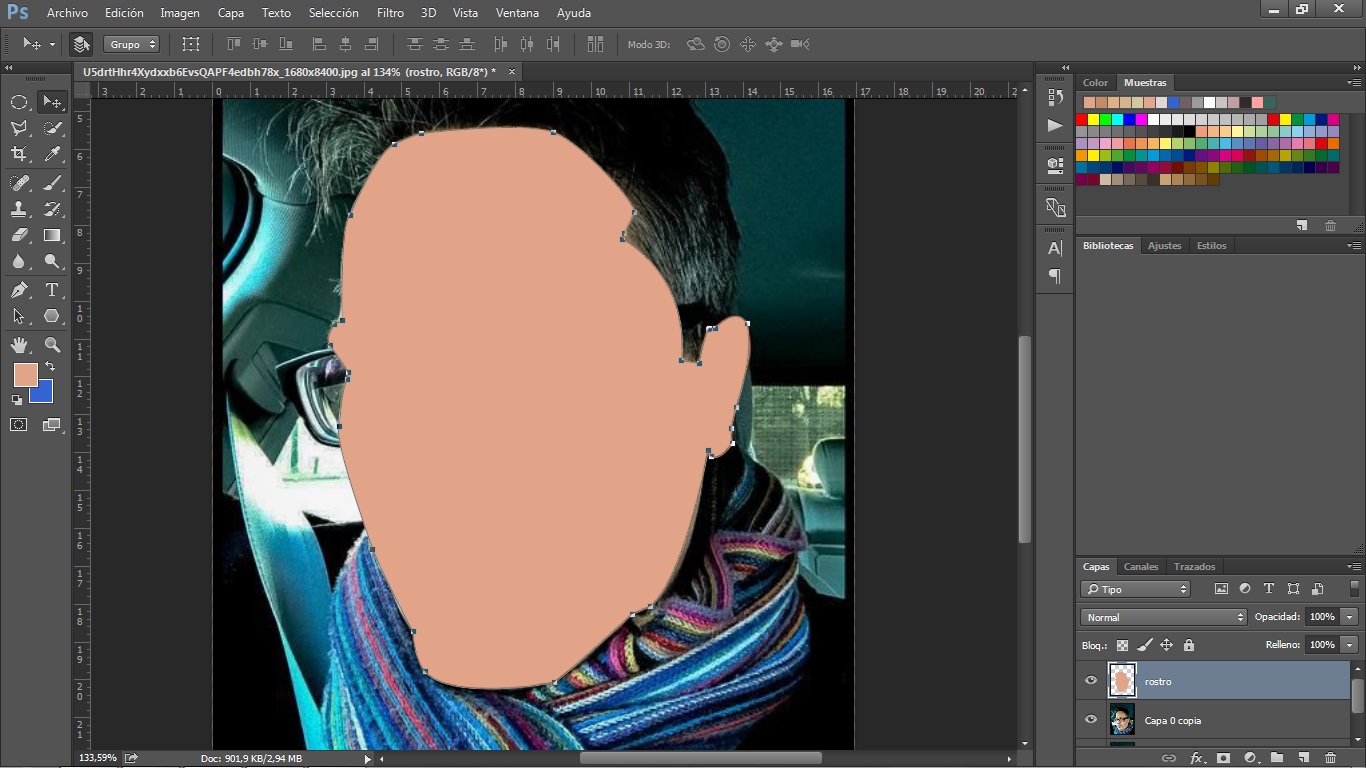Image resolution: width=1366 pixels, height=768 pixels.
Task: Toggle lock all for layer
Action: [x=1188, y=645]
